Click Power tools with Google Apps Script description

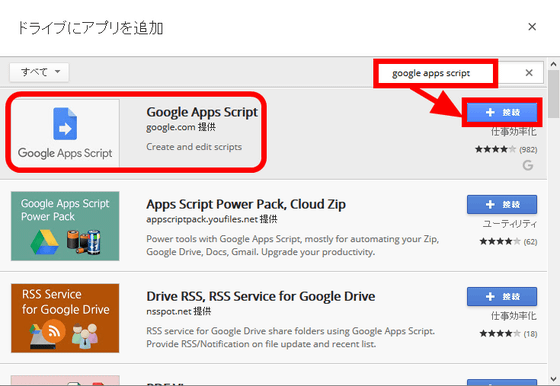293,245
